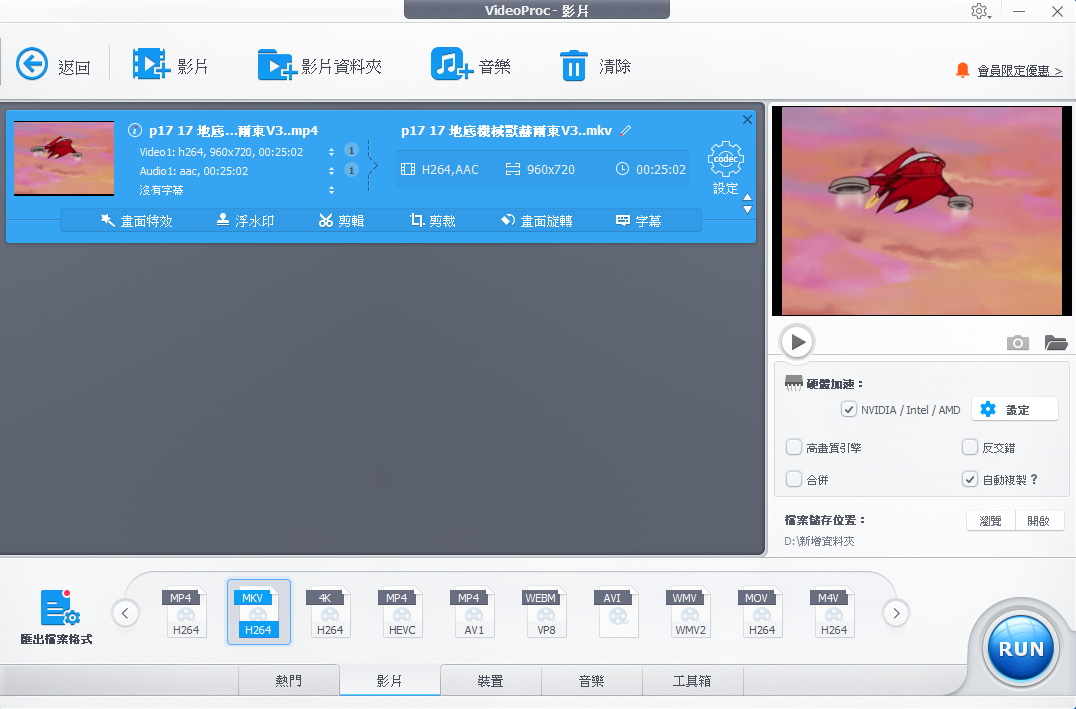
Task: Click the RUN button
Action: (x=1020, y=649)
